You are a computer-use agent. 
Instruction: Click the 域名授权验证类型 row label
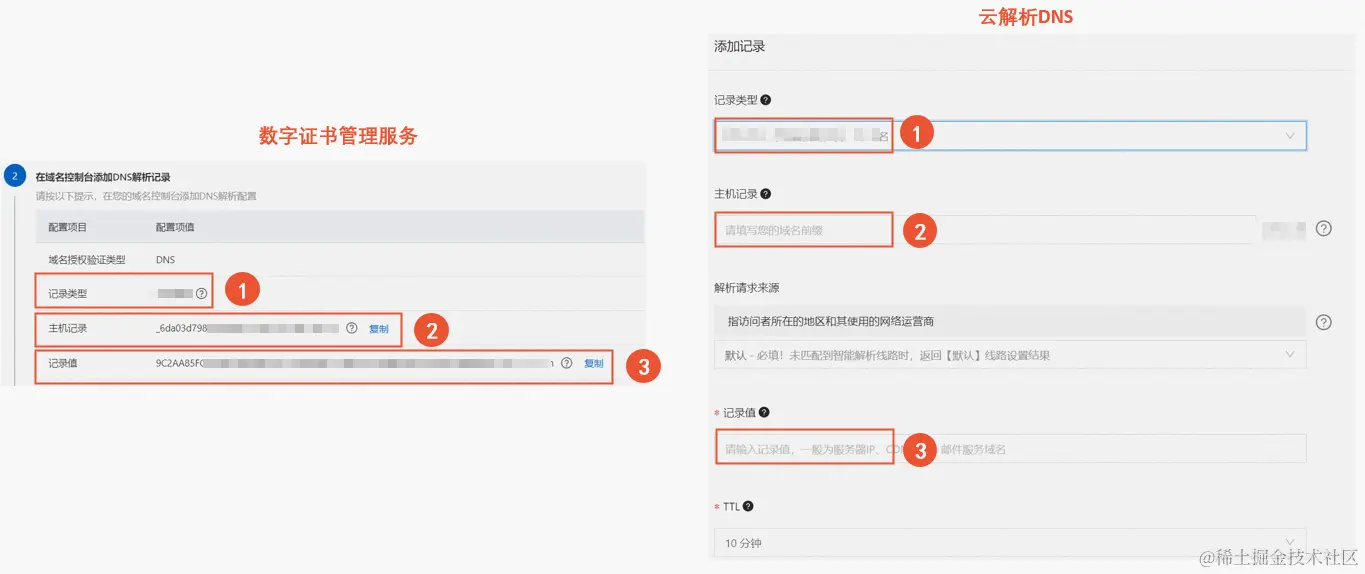pyautogui.click(x=87, y=260)
